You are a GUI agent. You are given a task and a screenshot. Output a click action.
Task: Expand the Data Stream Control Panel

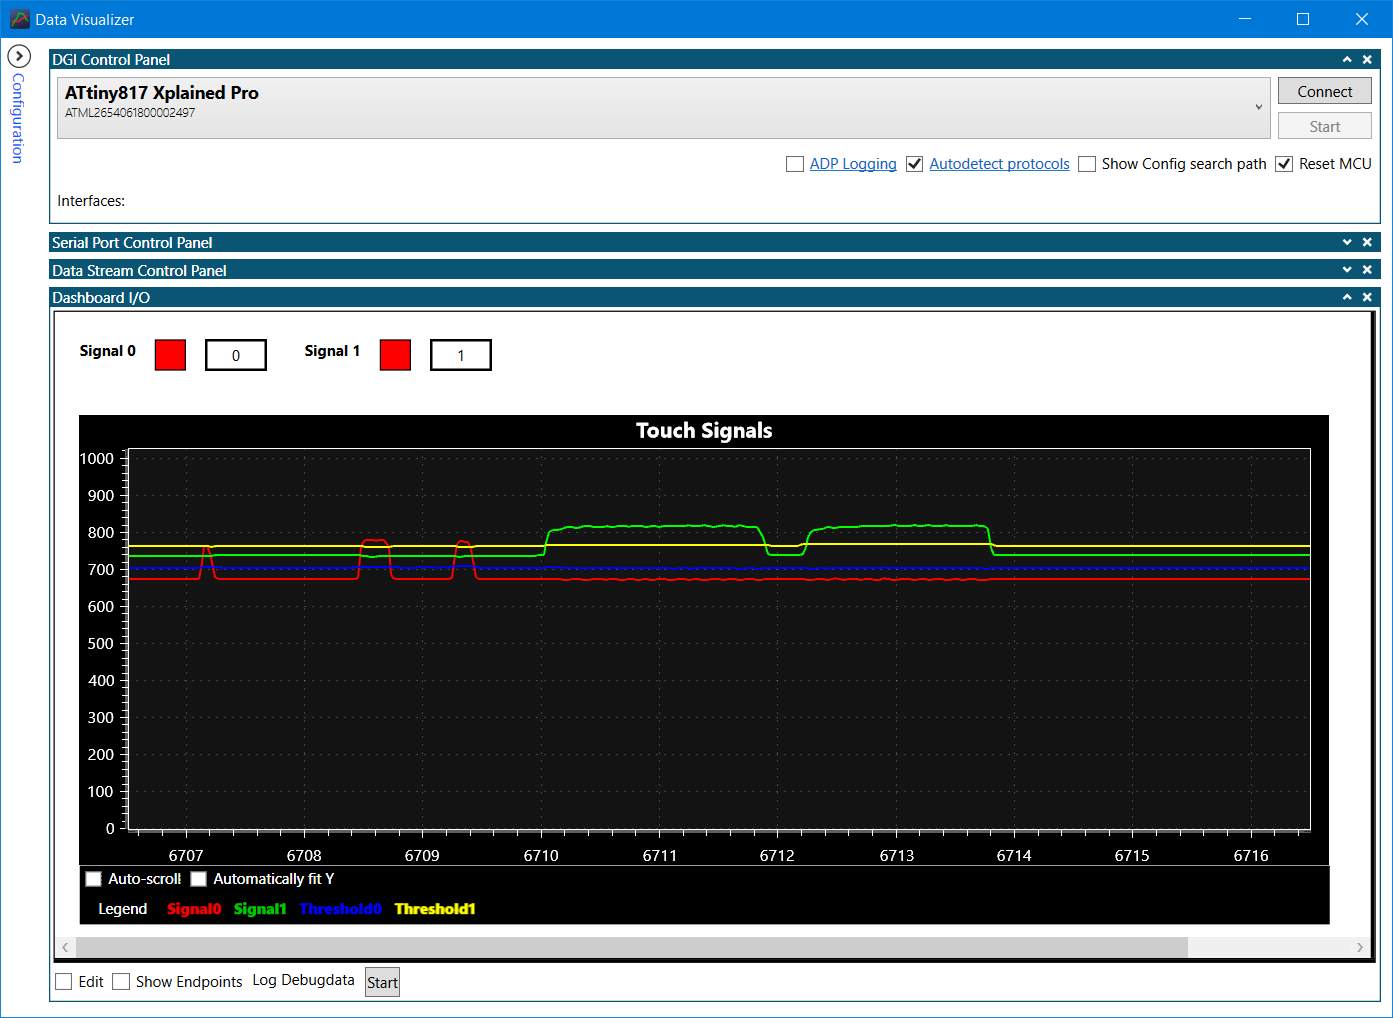[1347, 270]
